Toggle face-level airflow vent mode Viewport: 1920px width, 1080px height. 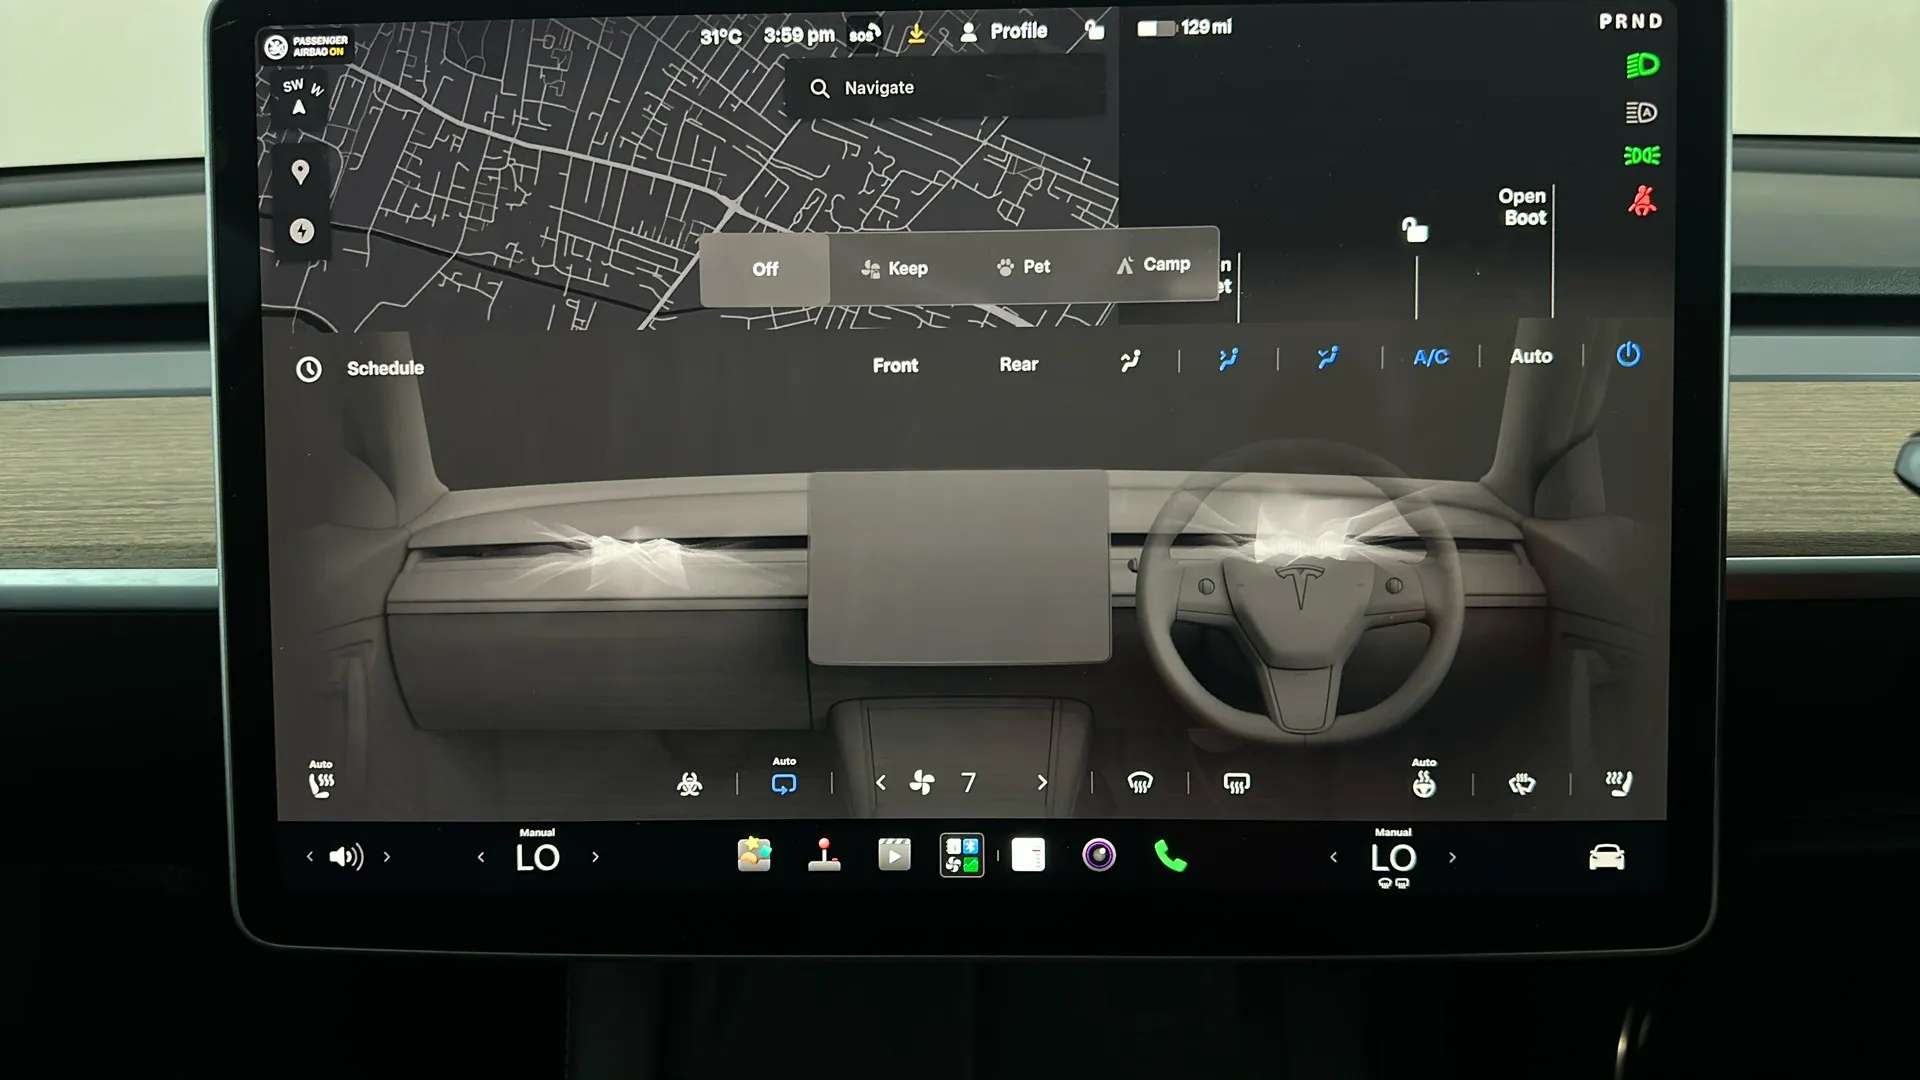(x=1228, y=359)
